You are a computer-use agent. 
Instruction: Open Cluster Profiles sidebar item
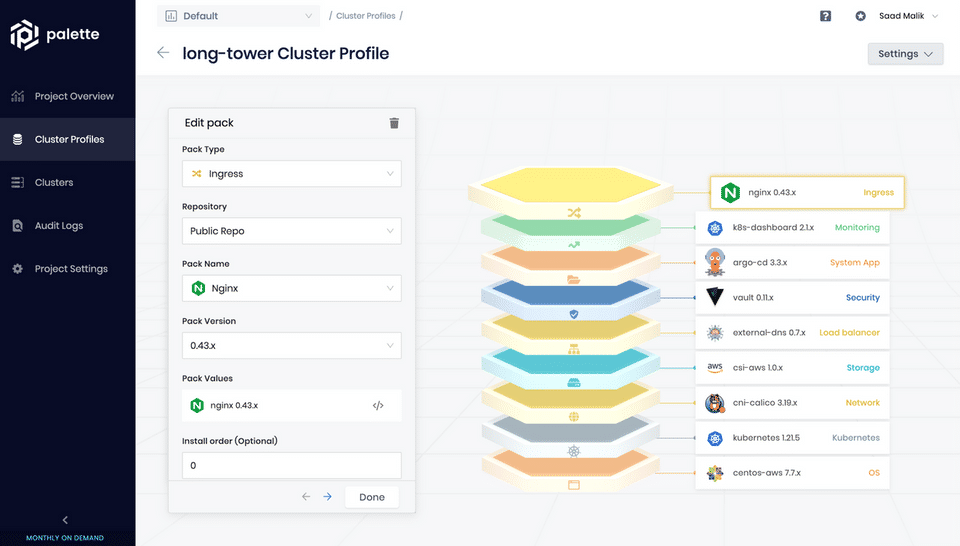[67, 140]
